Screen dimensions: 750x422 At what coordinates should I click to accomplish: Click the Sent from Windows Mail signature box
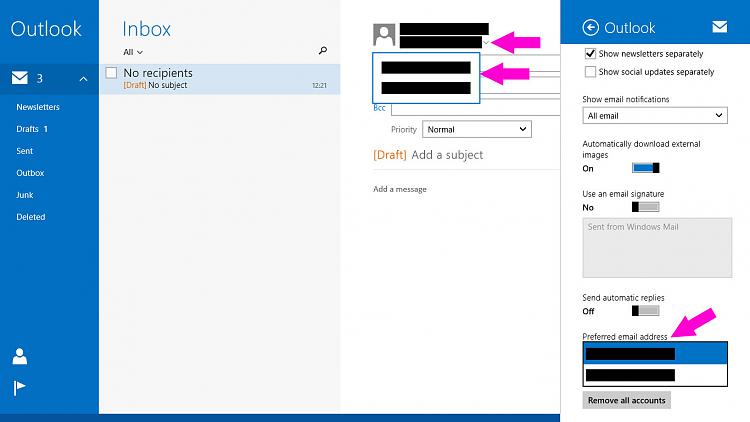pos(657,248)
